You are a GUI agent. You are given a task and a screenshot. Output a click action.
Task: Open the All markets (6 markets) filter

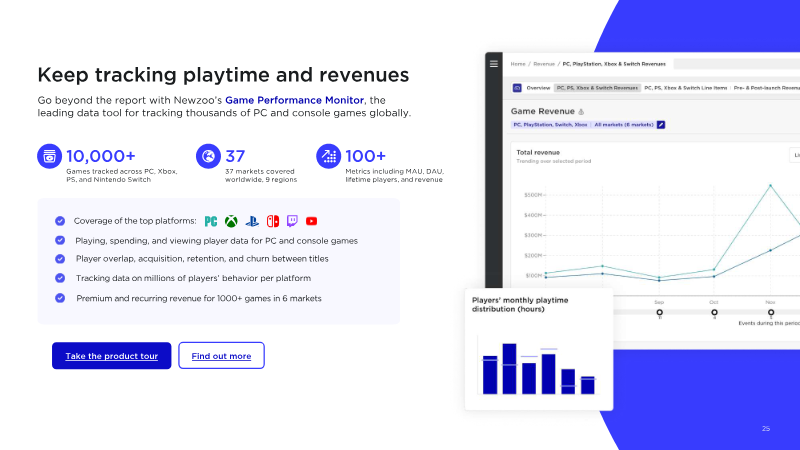coord(624,125)
